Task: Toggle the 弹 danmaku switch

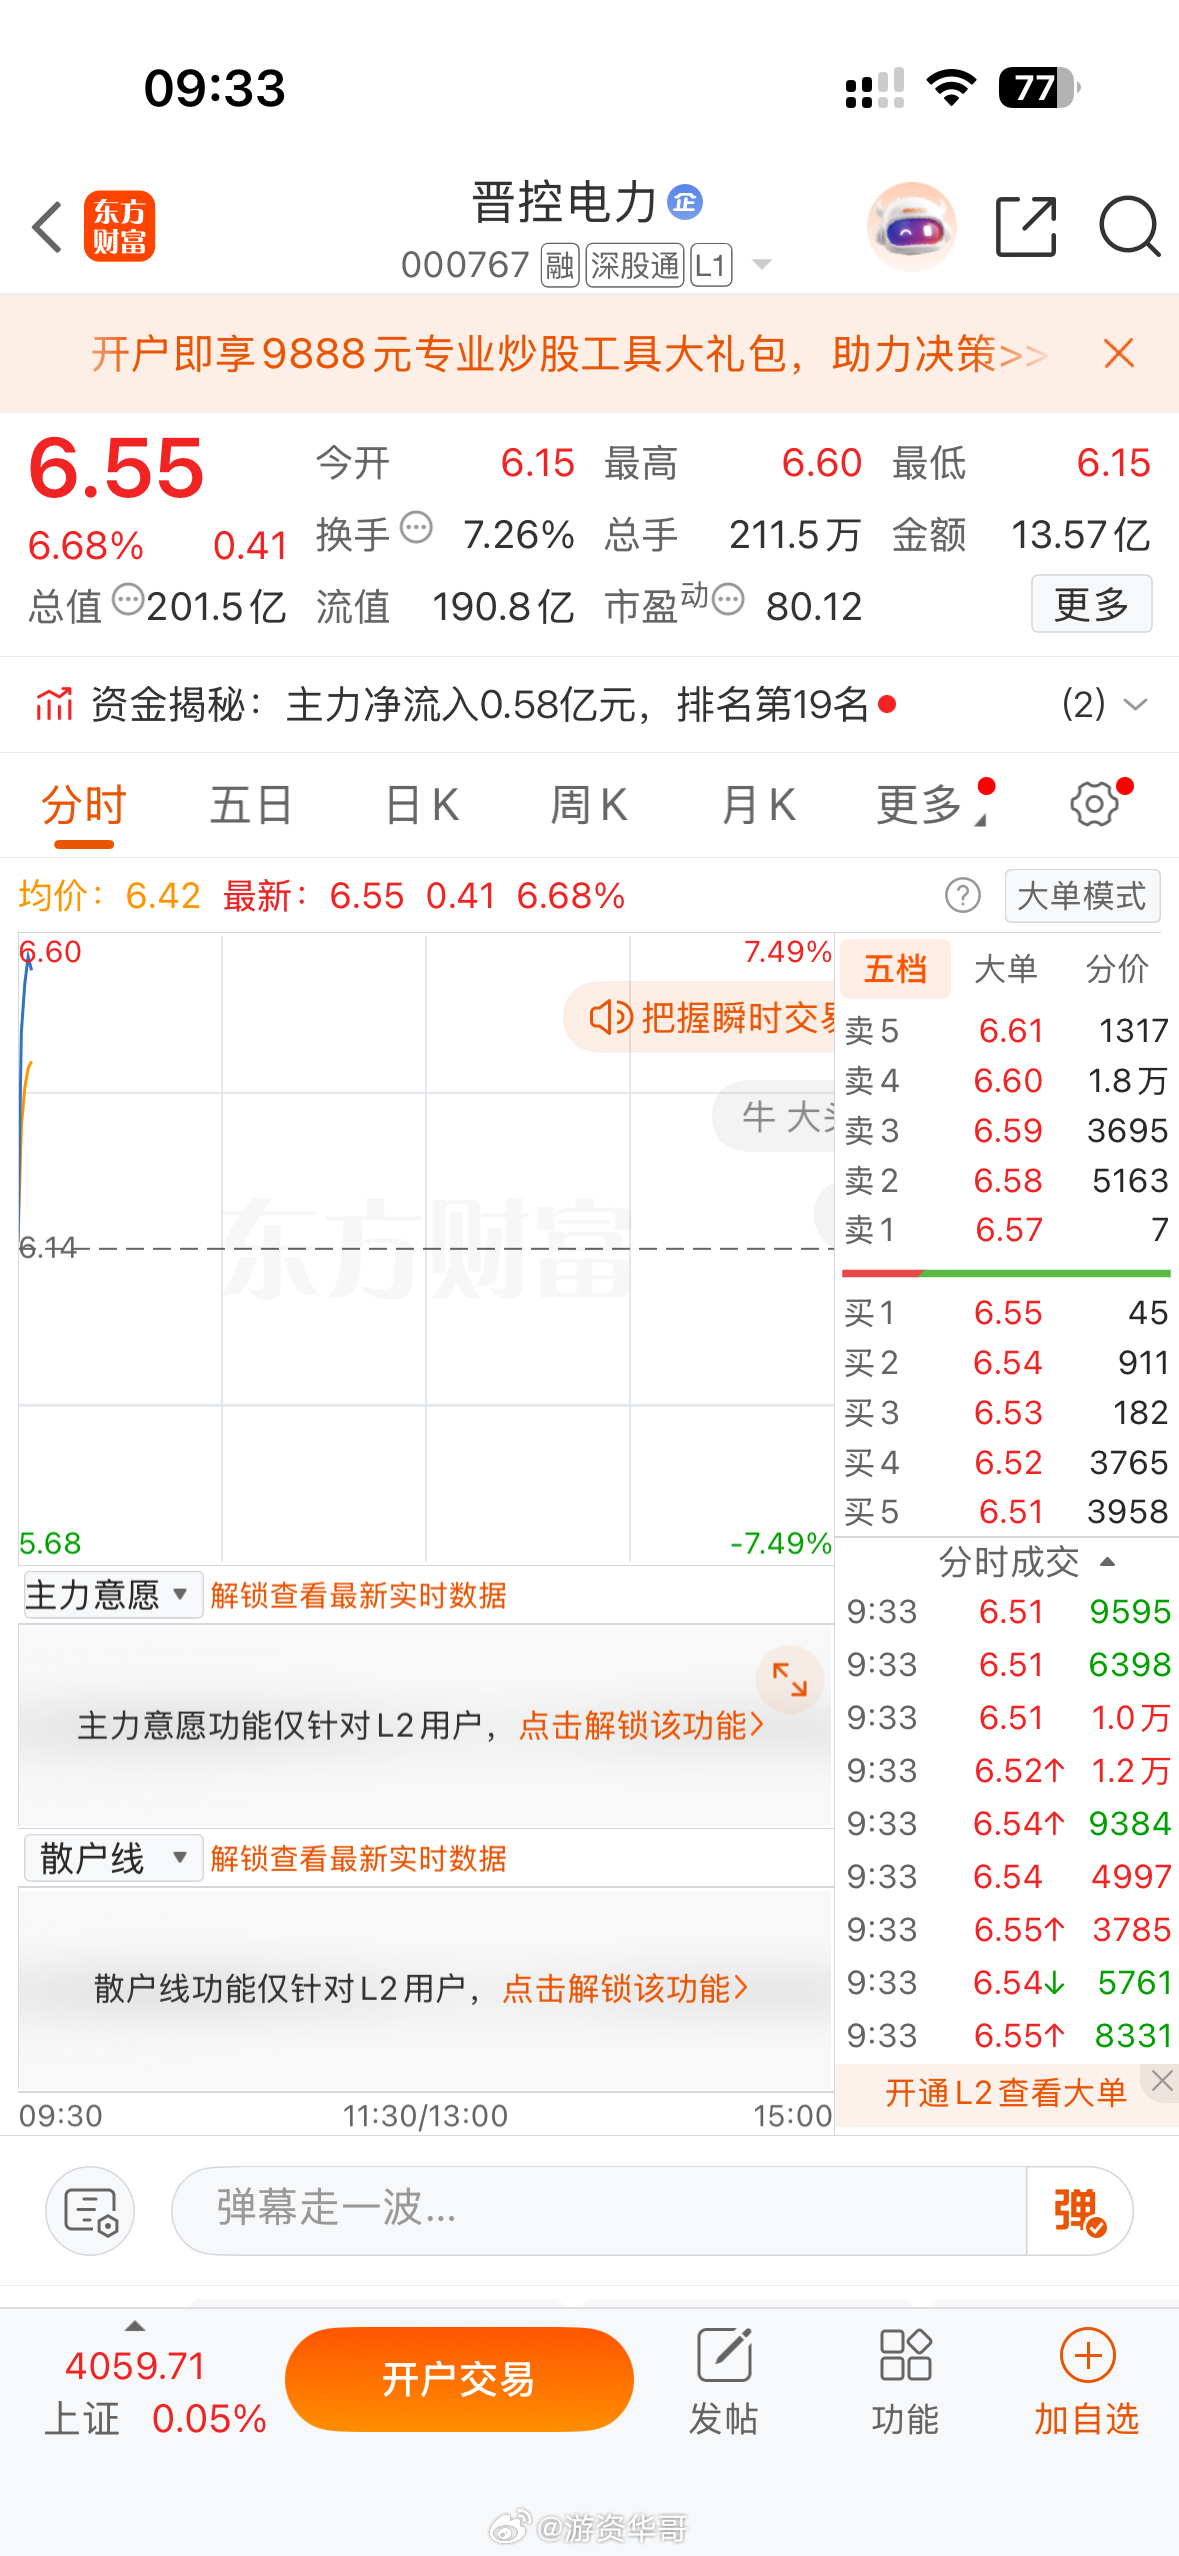Action: [1079, 2210]
